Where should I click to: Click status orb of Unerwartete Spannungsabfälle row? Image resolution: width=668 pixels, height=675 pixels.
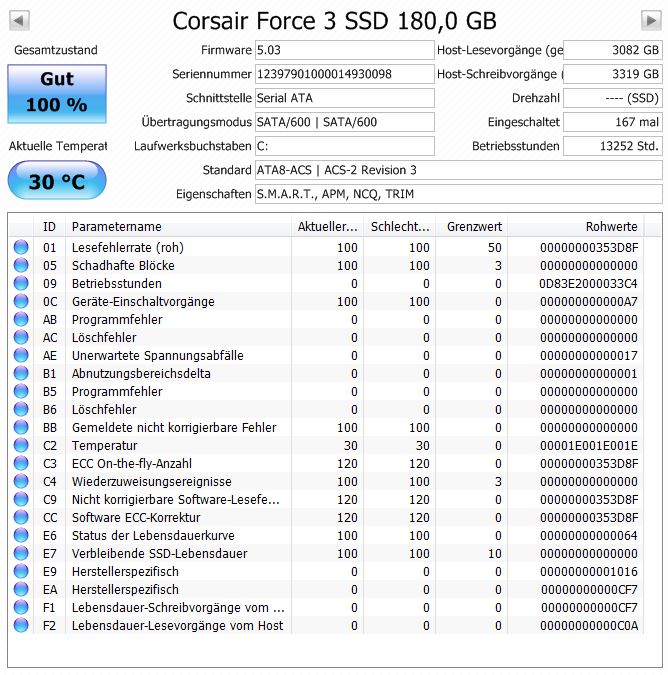[x=21, y=355]
